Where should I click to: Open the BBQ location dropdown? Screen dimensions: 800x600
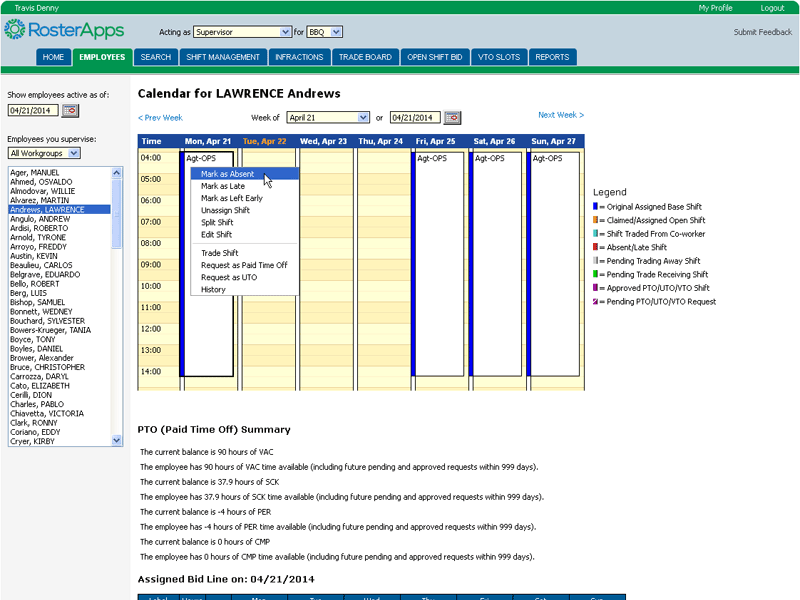[336, 32]
